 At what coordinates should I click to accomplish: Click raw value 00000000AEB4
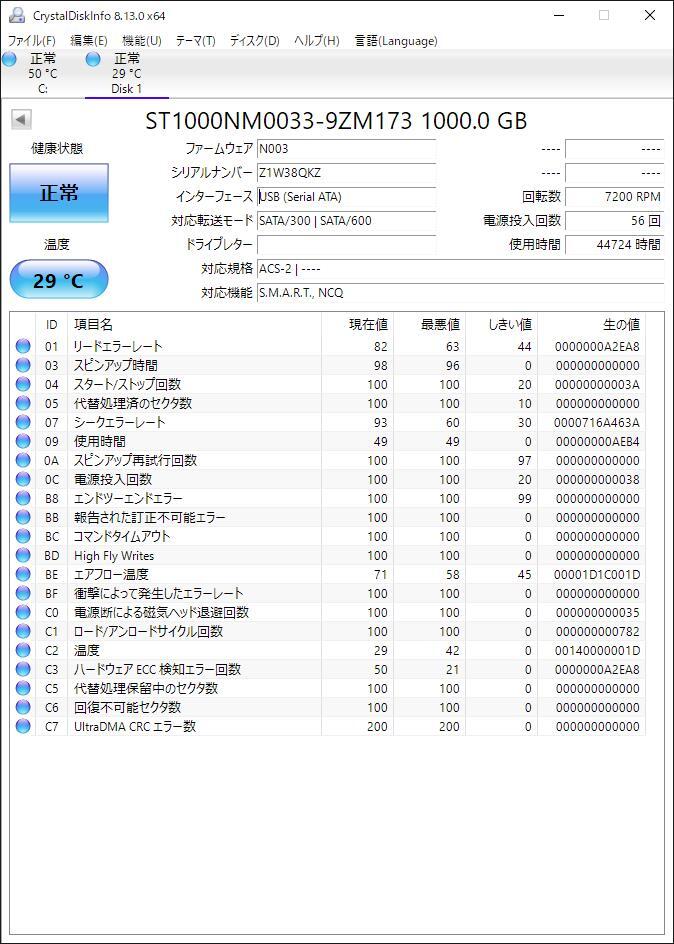pos(597,442)
